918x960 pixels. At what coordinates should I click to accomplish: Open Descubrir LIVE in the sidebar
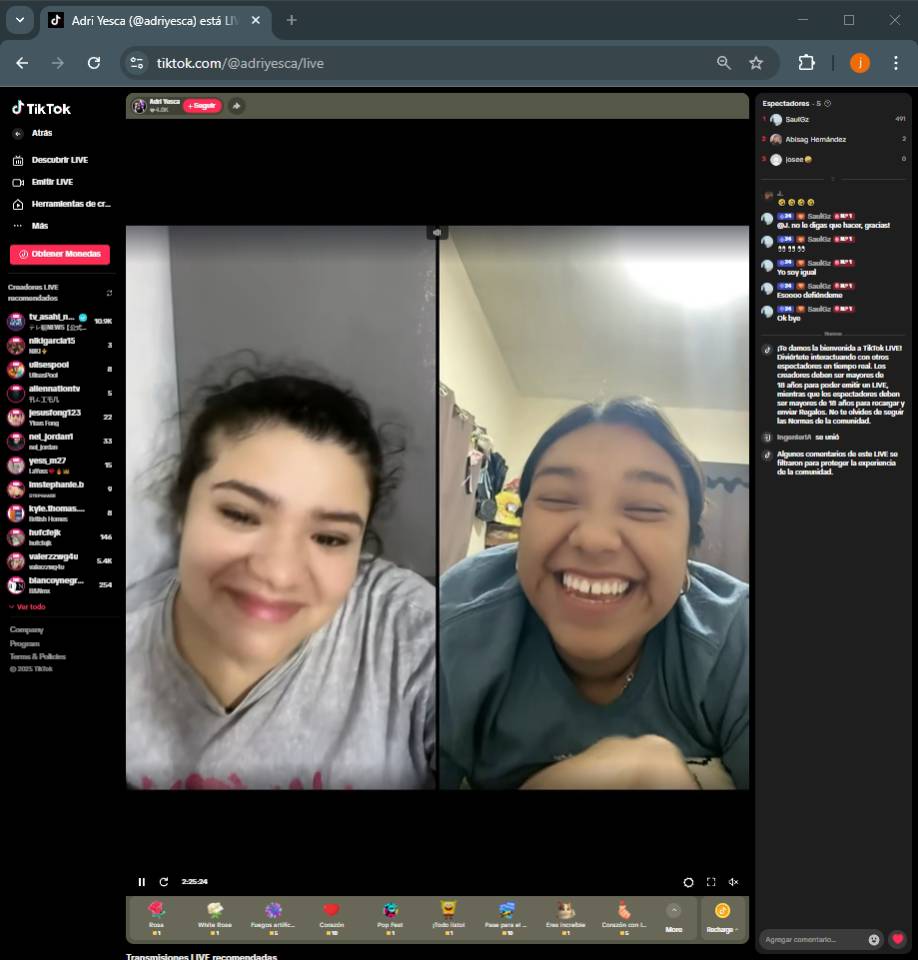pos(59,160)
